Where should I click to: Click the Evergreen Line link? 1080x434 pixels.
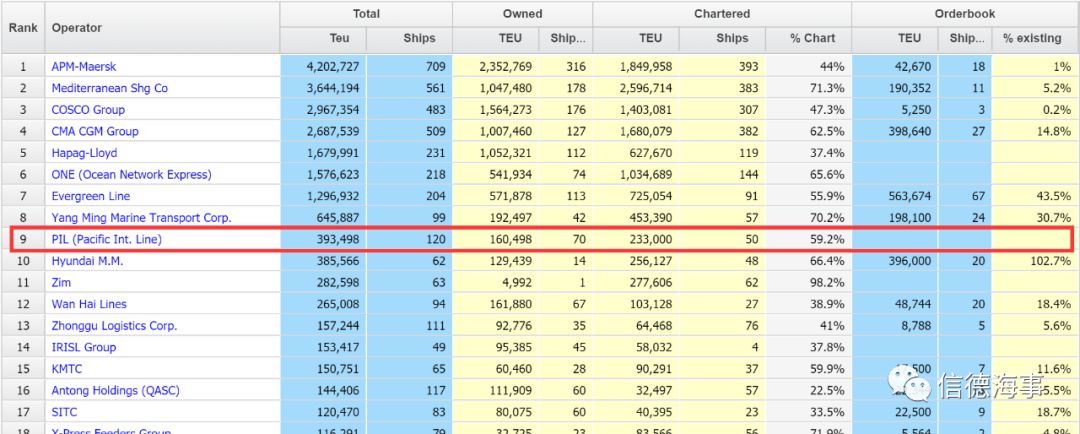pyautogui.click(x=91, y=196)
